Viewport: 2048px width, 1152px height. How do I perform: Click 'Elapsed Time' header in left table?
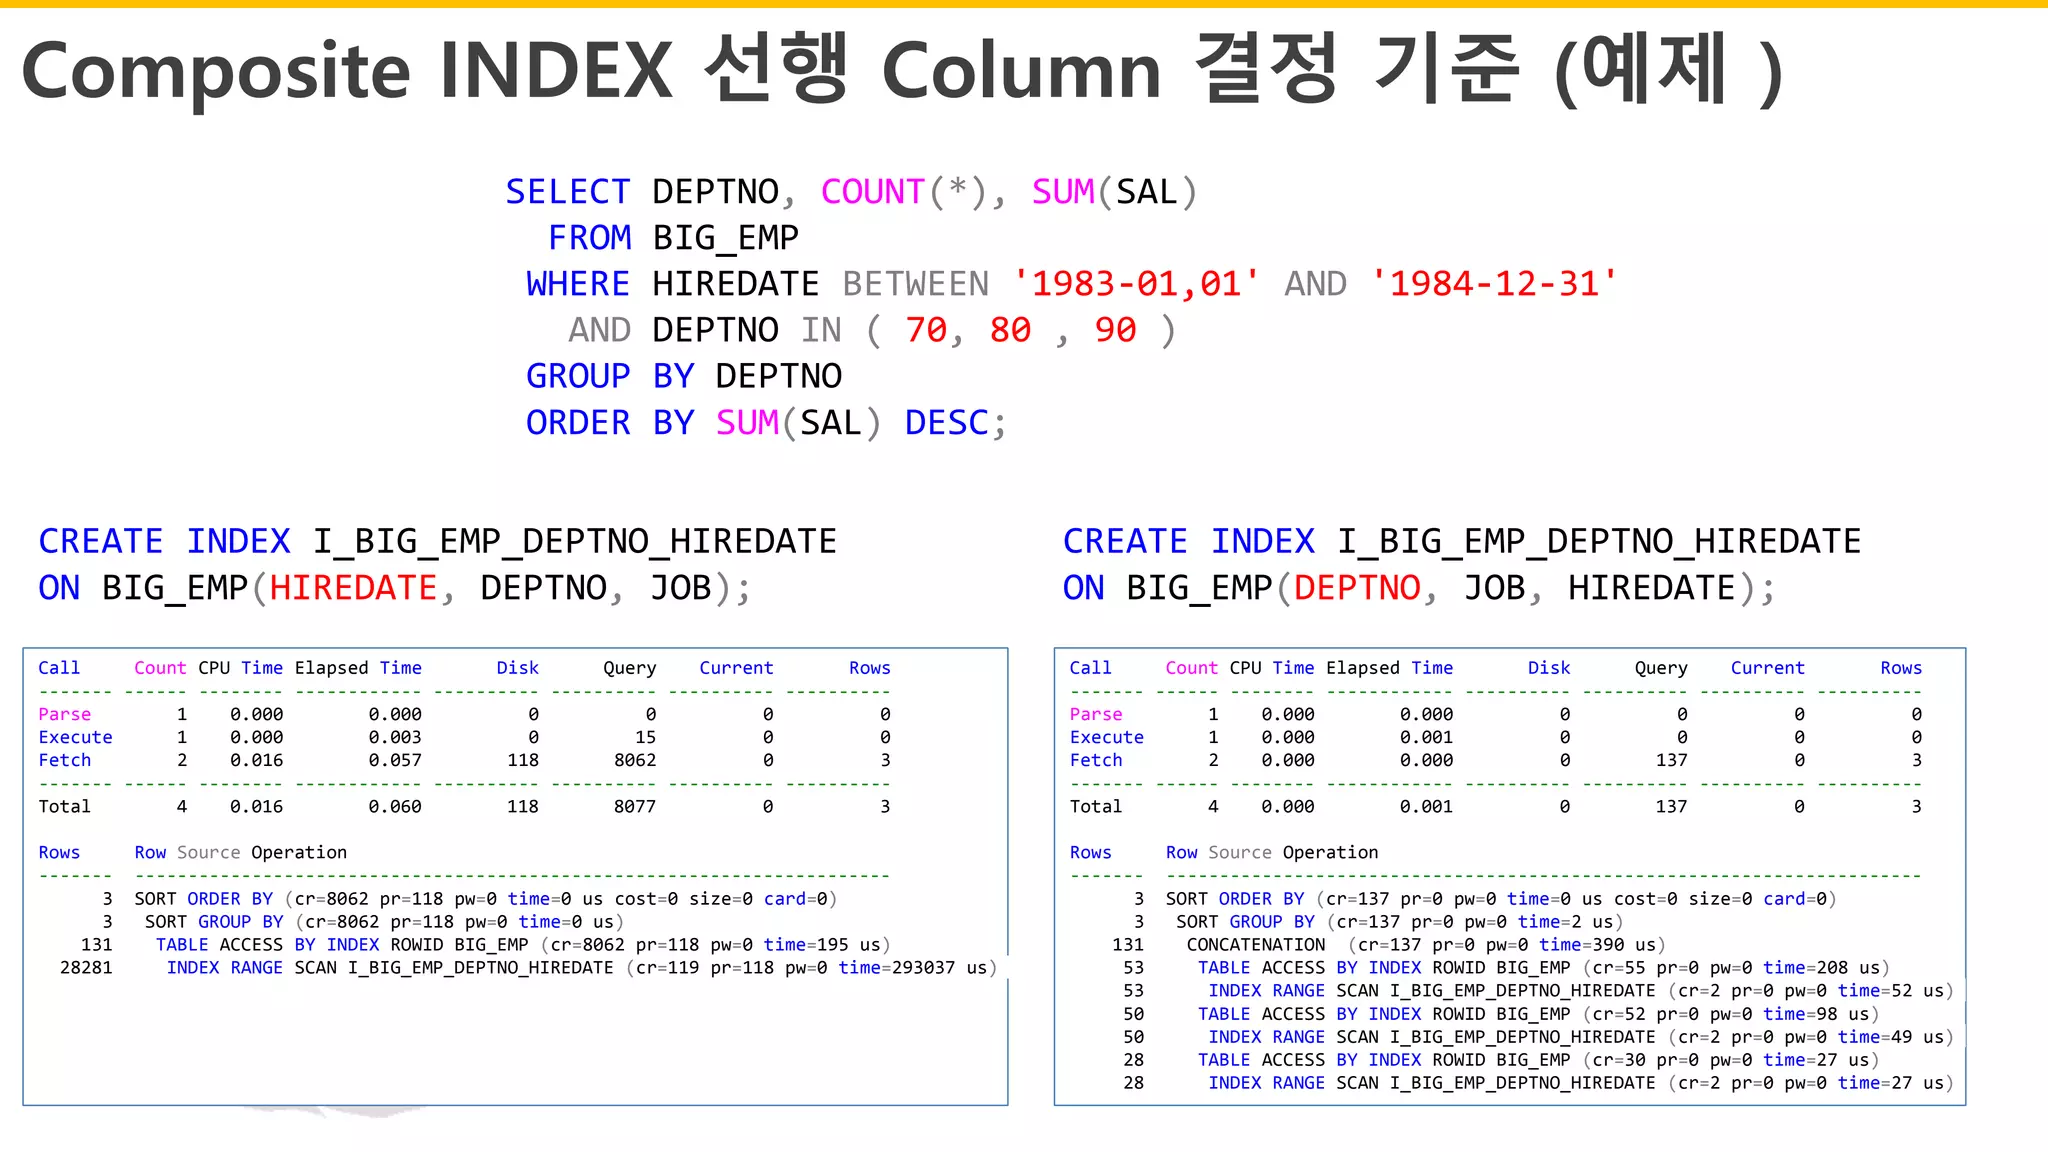tap(358, 668)
